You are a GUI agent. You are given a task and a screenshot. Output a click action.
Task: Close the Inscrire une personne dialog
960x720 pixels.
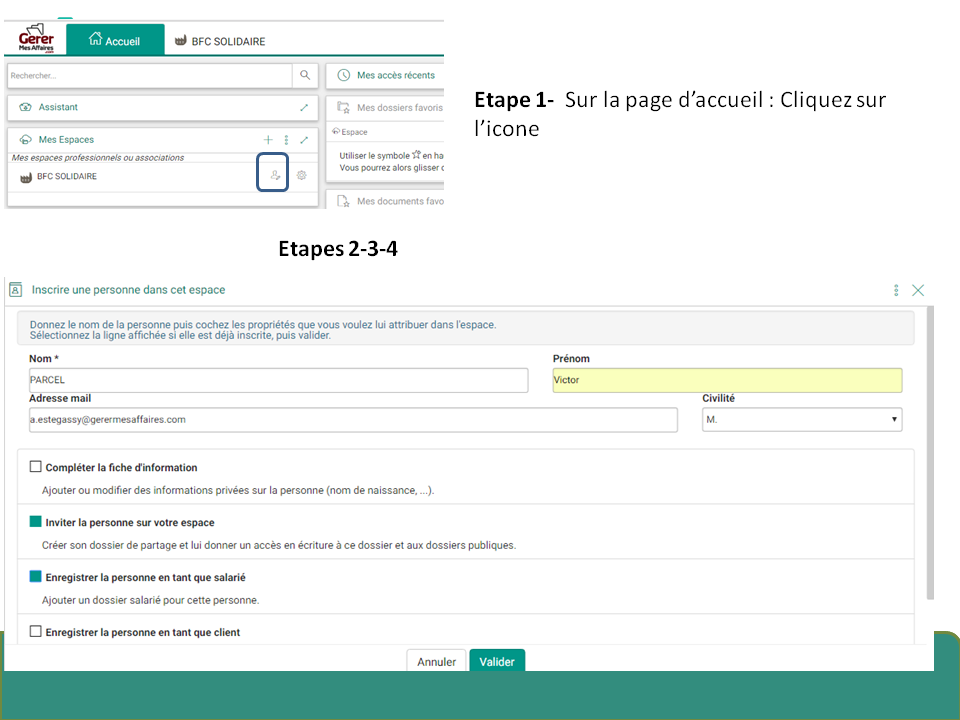(x=918, y=290)
